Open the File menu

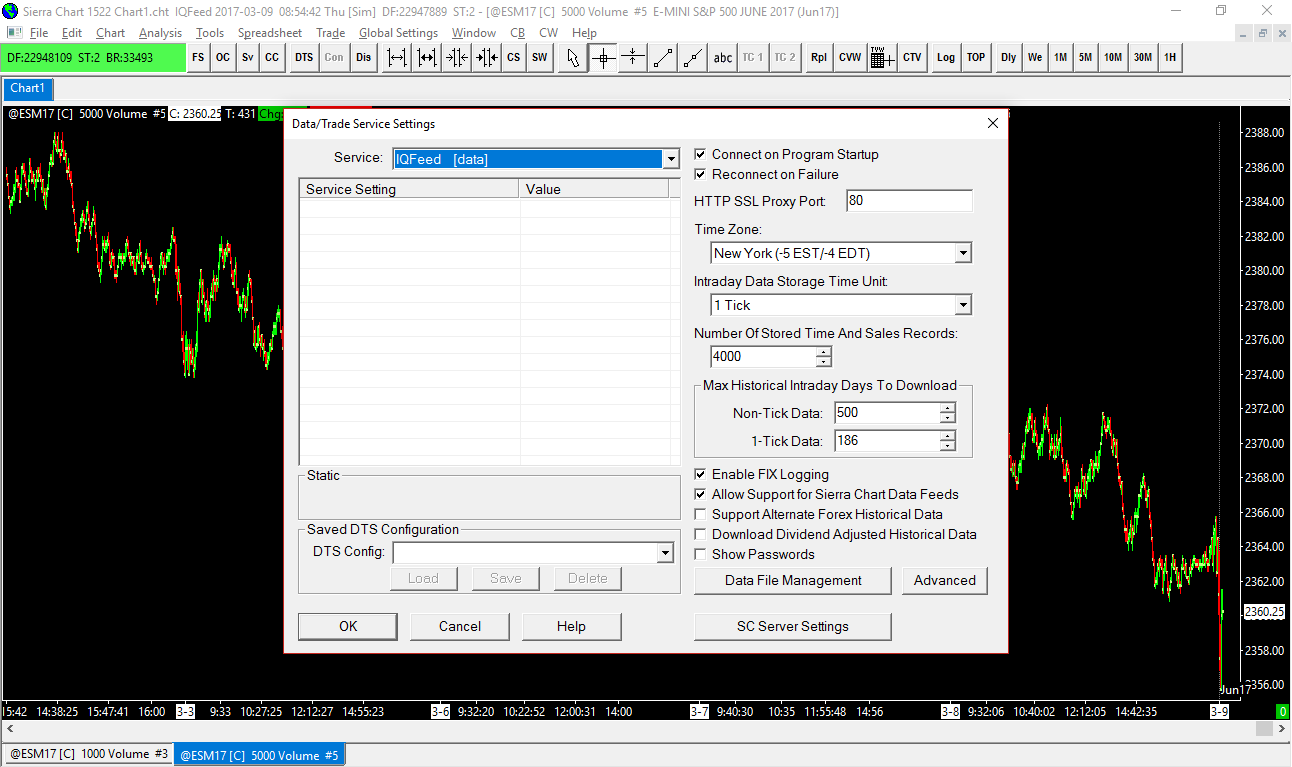tap(39, 33)
